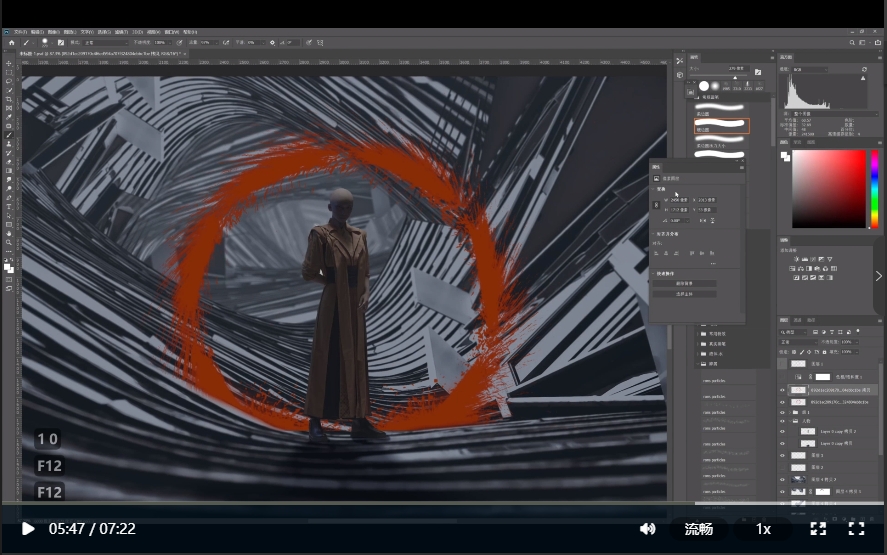This screenshot has height=555, width=887.
Task: Pick a red shade in the color field
Action: (x=829, y=188)
